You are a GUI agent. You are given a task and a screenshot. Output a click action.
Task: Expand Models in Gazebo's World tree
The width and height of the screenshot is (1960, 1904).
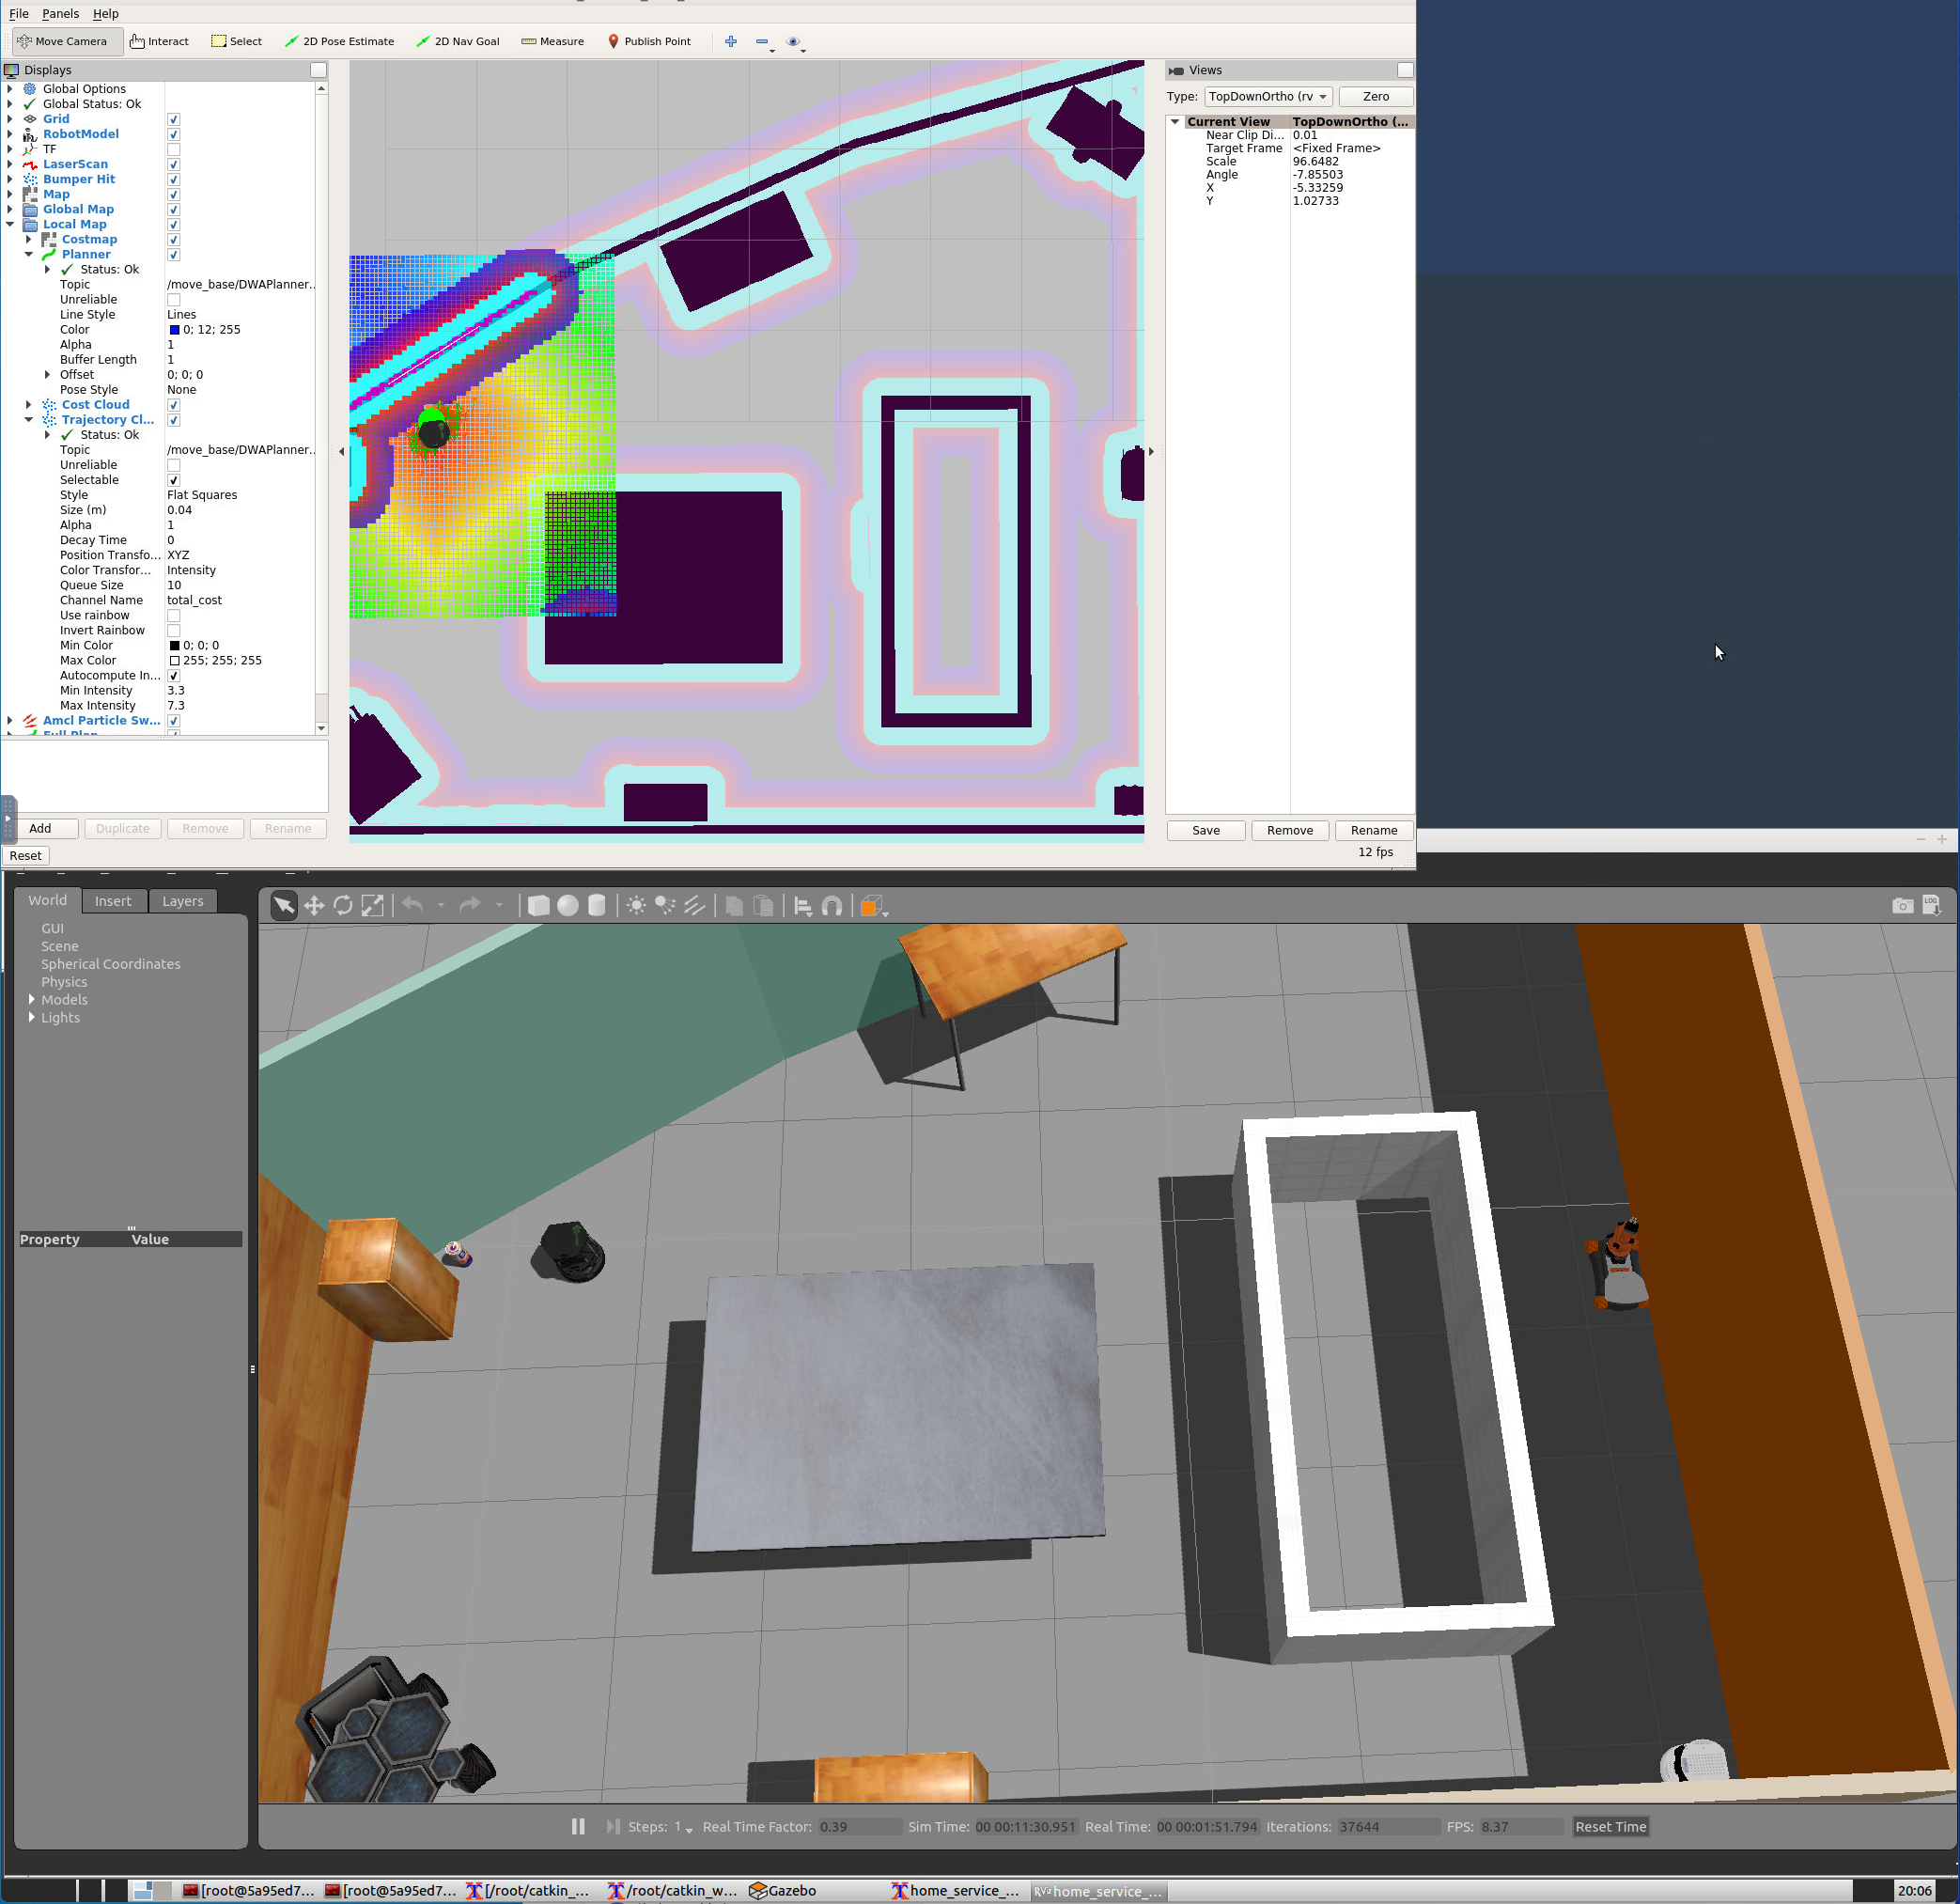(x=32, y=1000)
